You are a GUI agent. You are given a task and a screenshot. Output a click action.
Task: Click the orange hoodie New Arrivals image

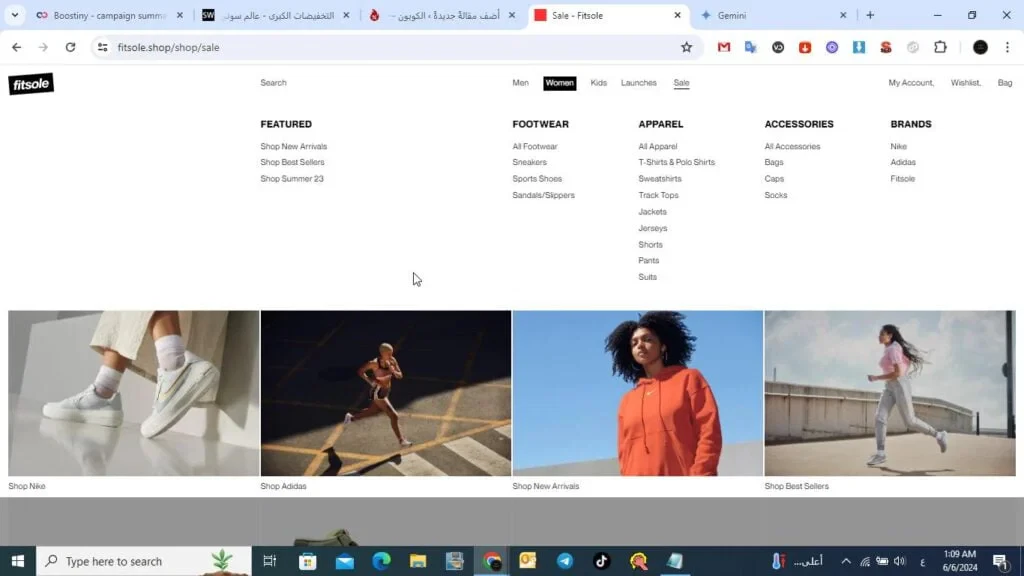click(x=637, y=393)
